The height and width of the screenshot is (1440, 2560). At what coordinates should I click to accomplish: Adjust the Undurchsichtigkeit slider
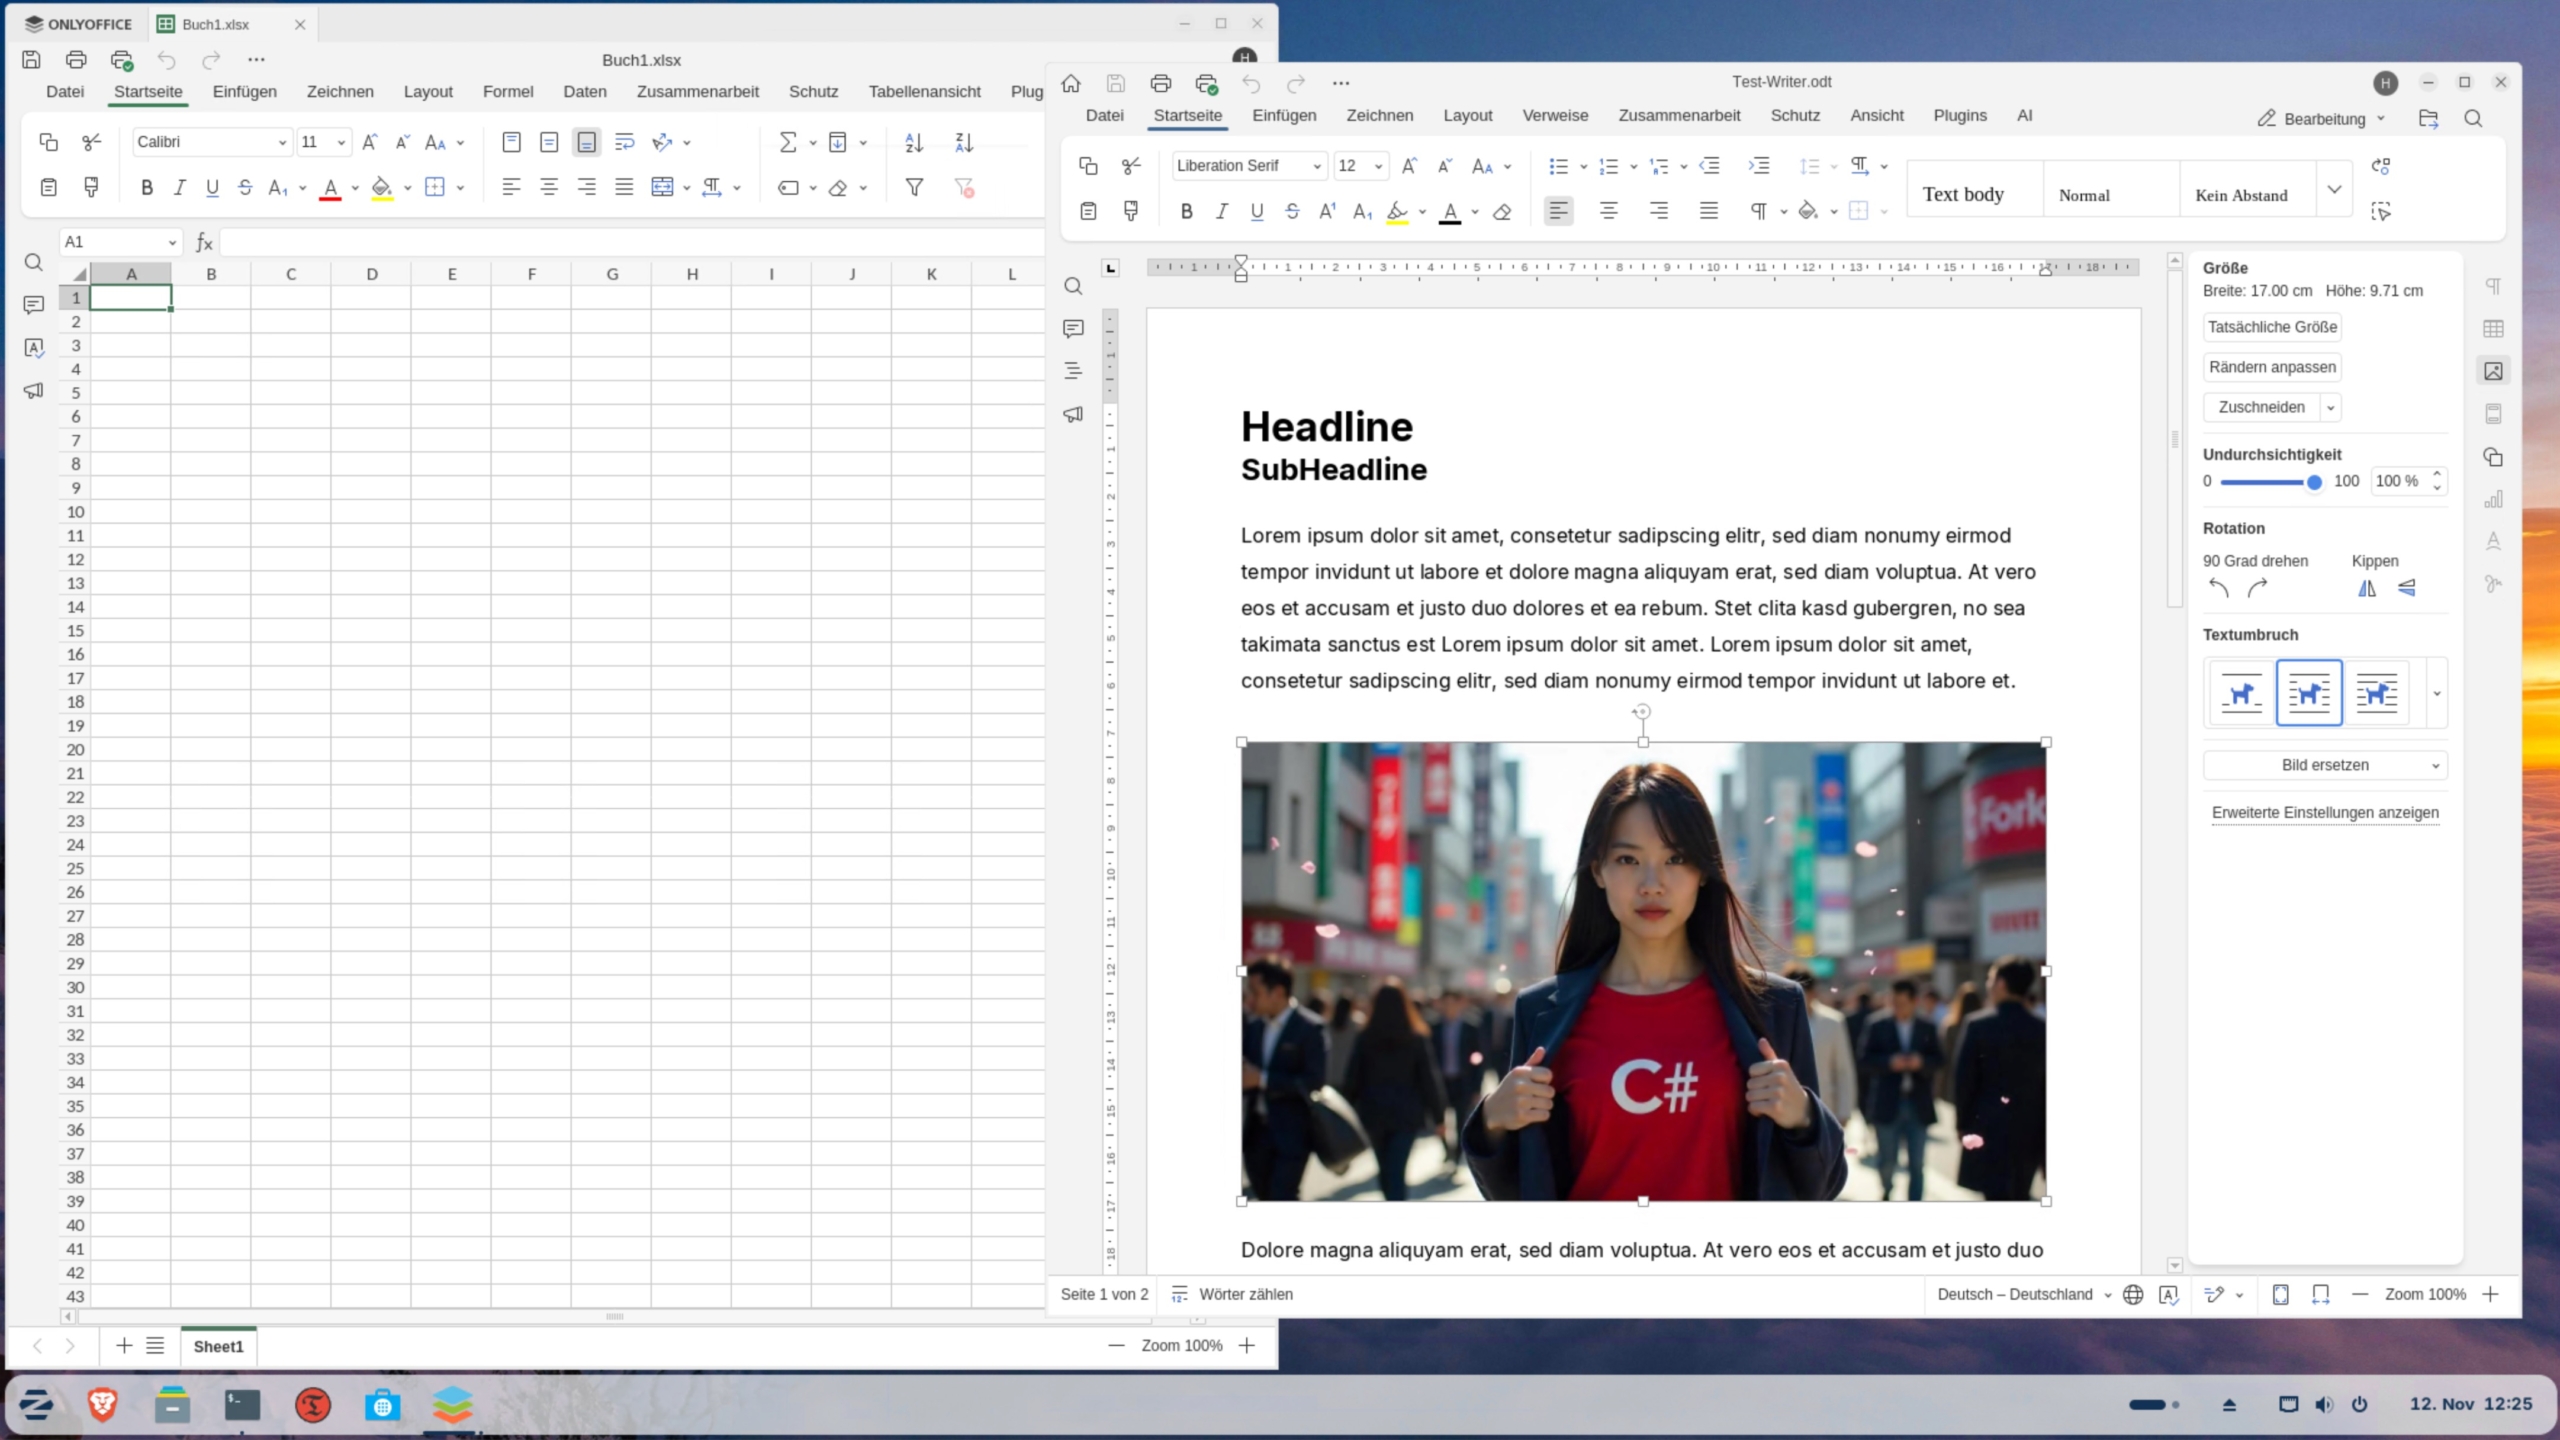(x=2315, y=482)
